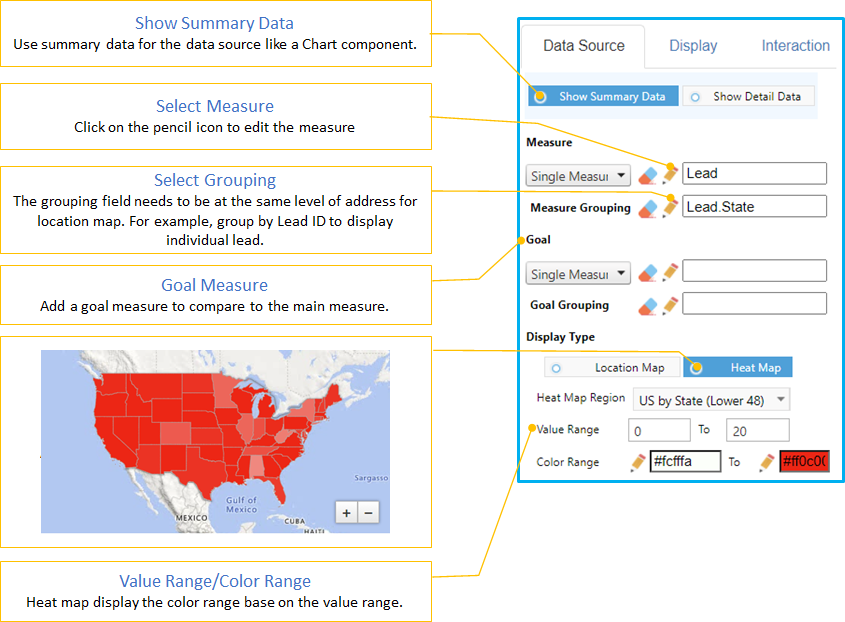Click the eraser icon in the Goal measure row

click(x=649, y=272)
